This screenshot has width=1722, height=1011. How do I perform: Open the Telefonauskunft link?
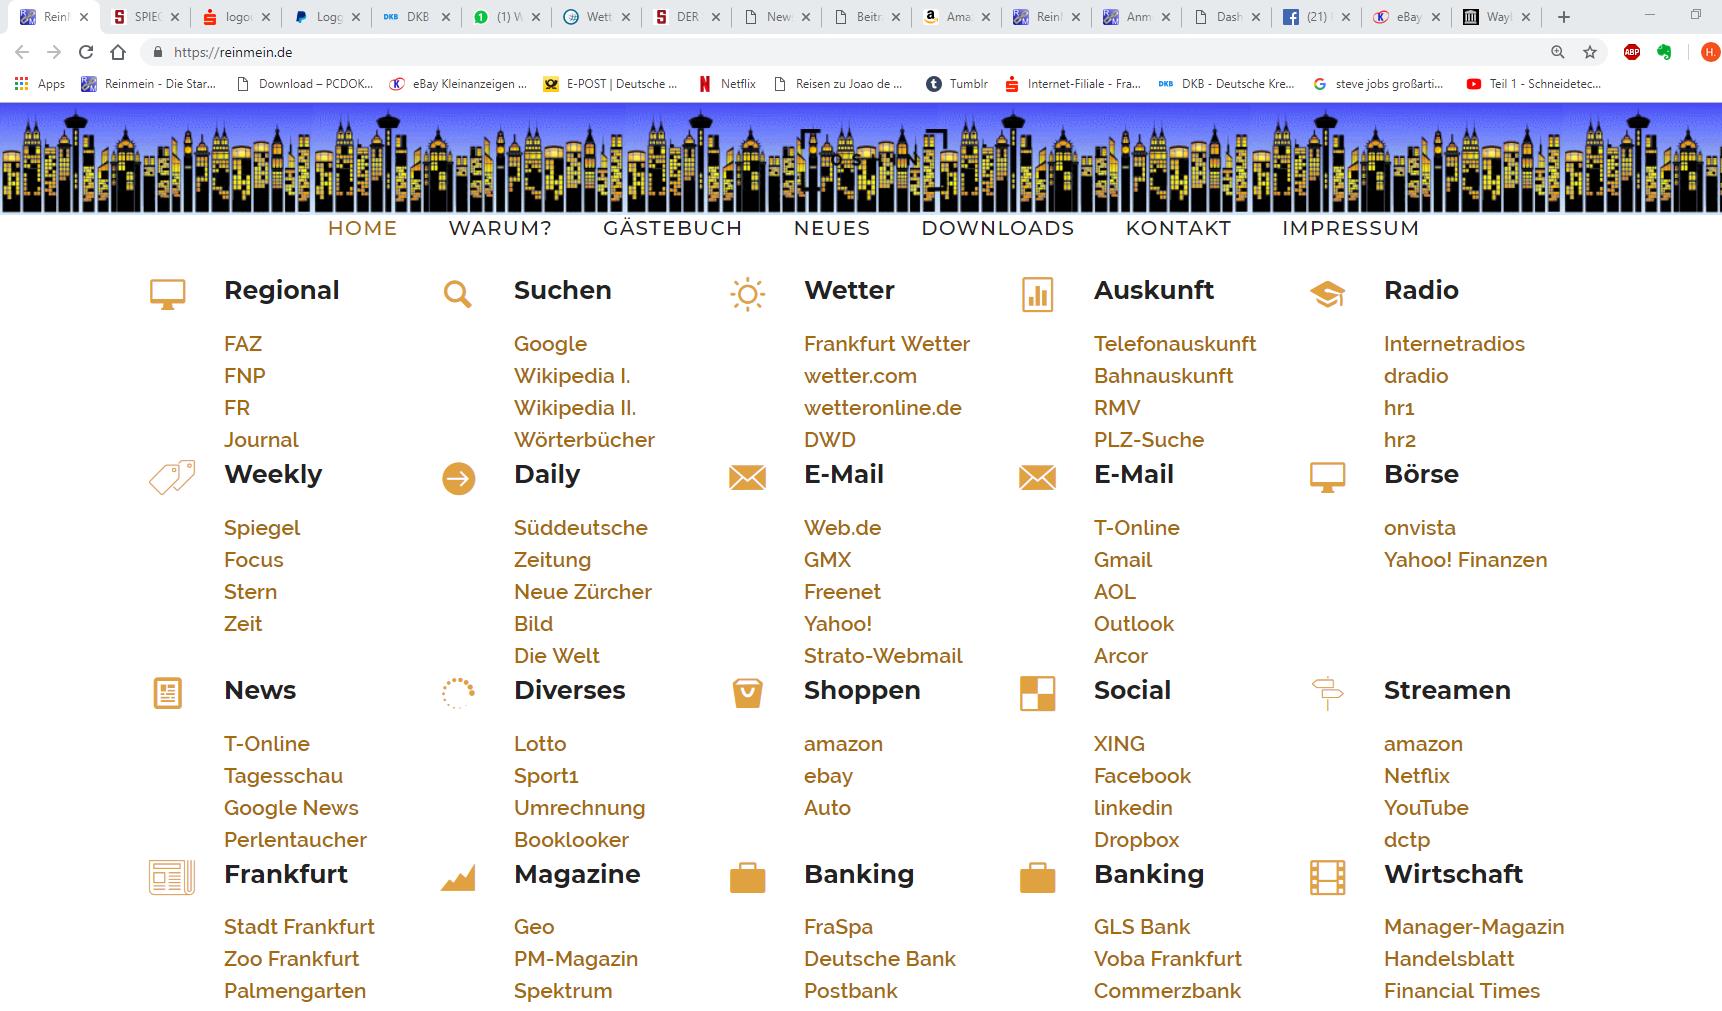tap(1175, 344)
